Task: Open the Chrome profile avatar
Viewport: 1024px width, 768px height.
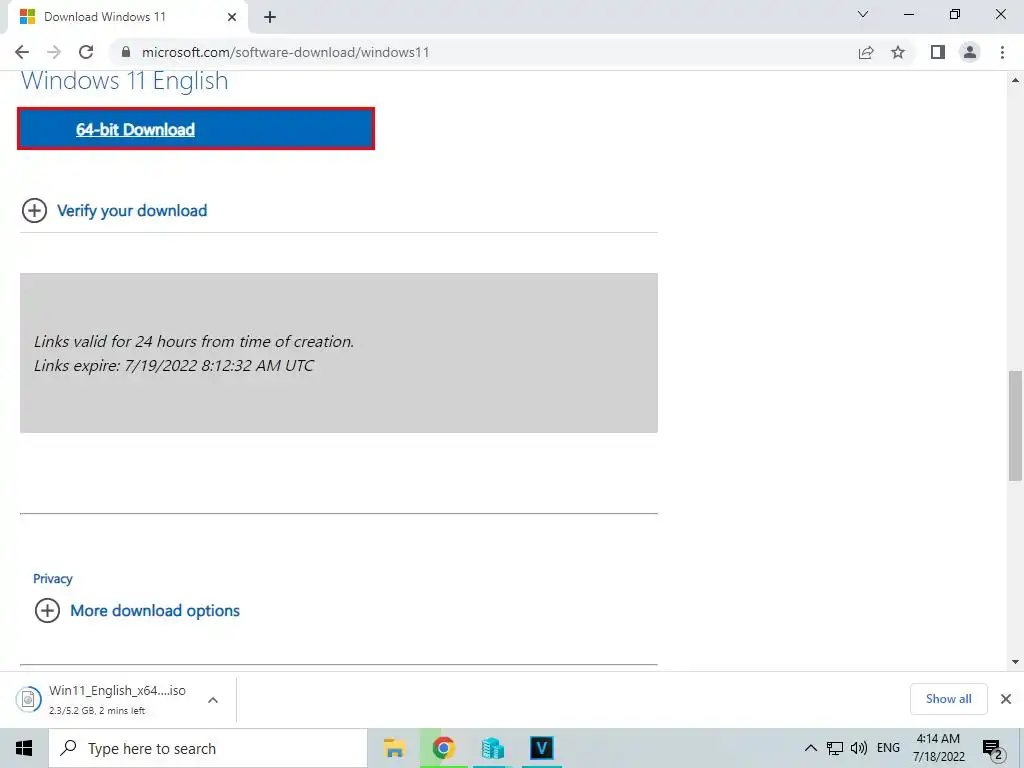Action: pos(970,52)
